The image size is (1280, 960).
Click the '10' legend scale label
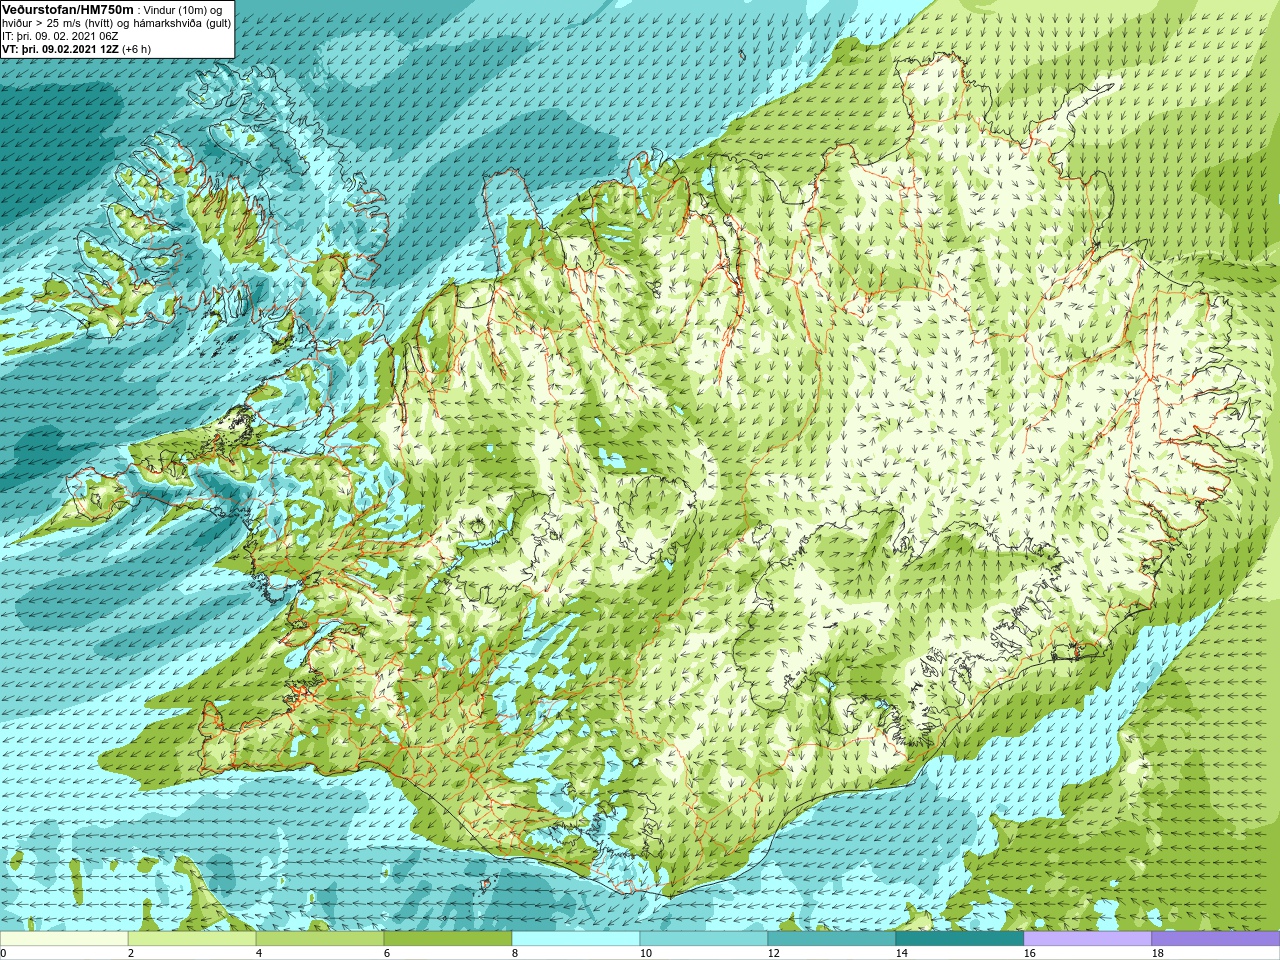(645, 953)
